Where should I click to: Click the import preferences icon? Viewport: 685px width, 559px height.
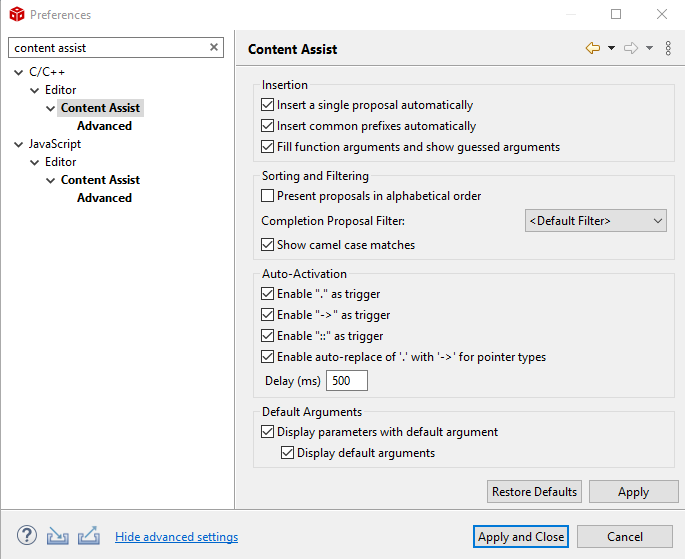[58, 536]
